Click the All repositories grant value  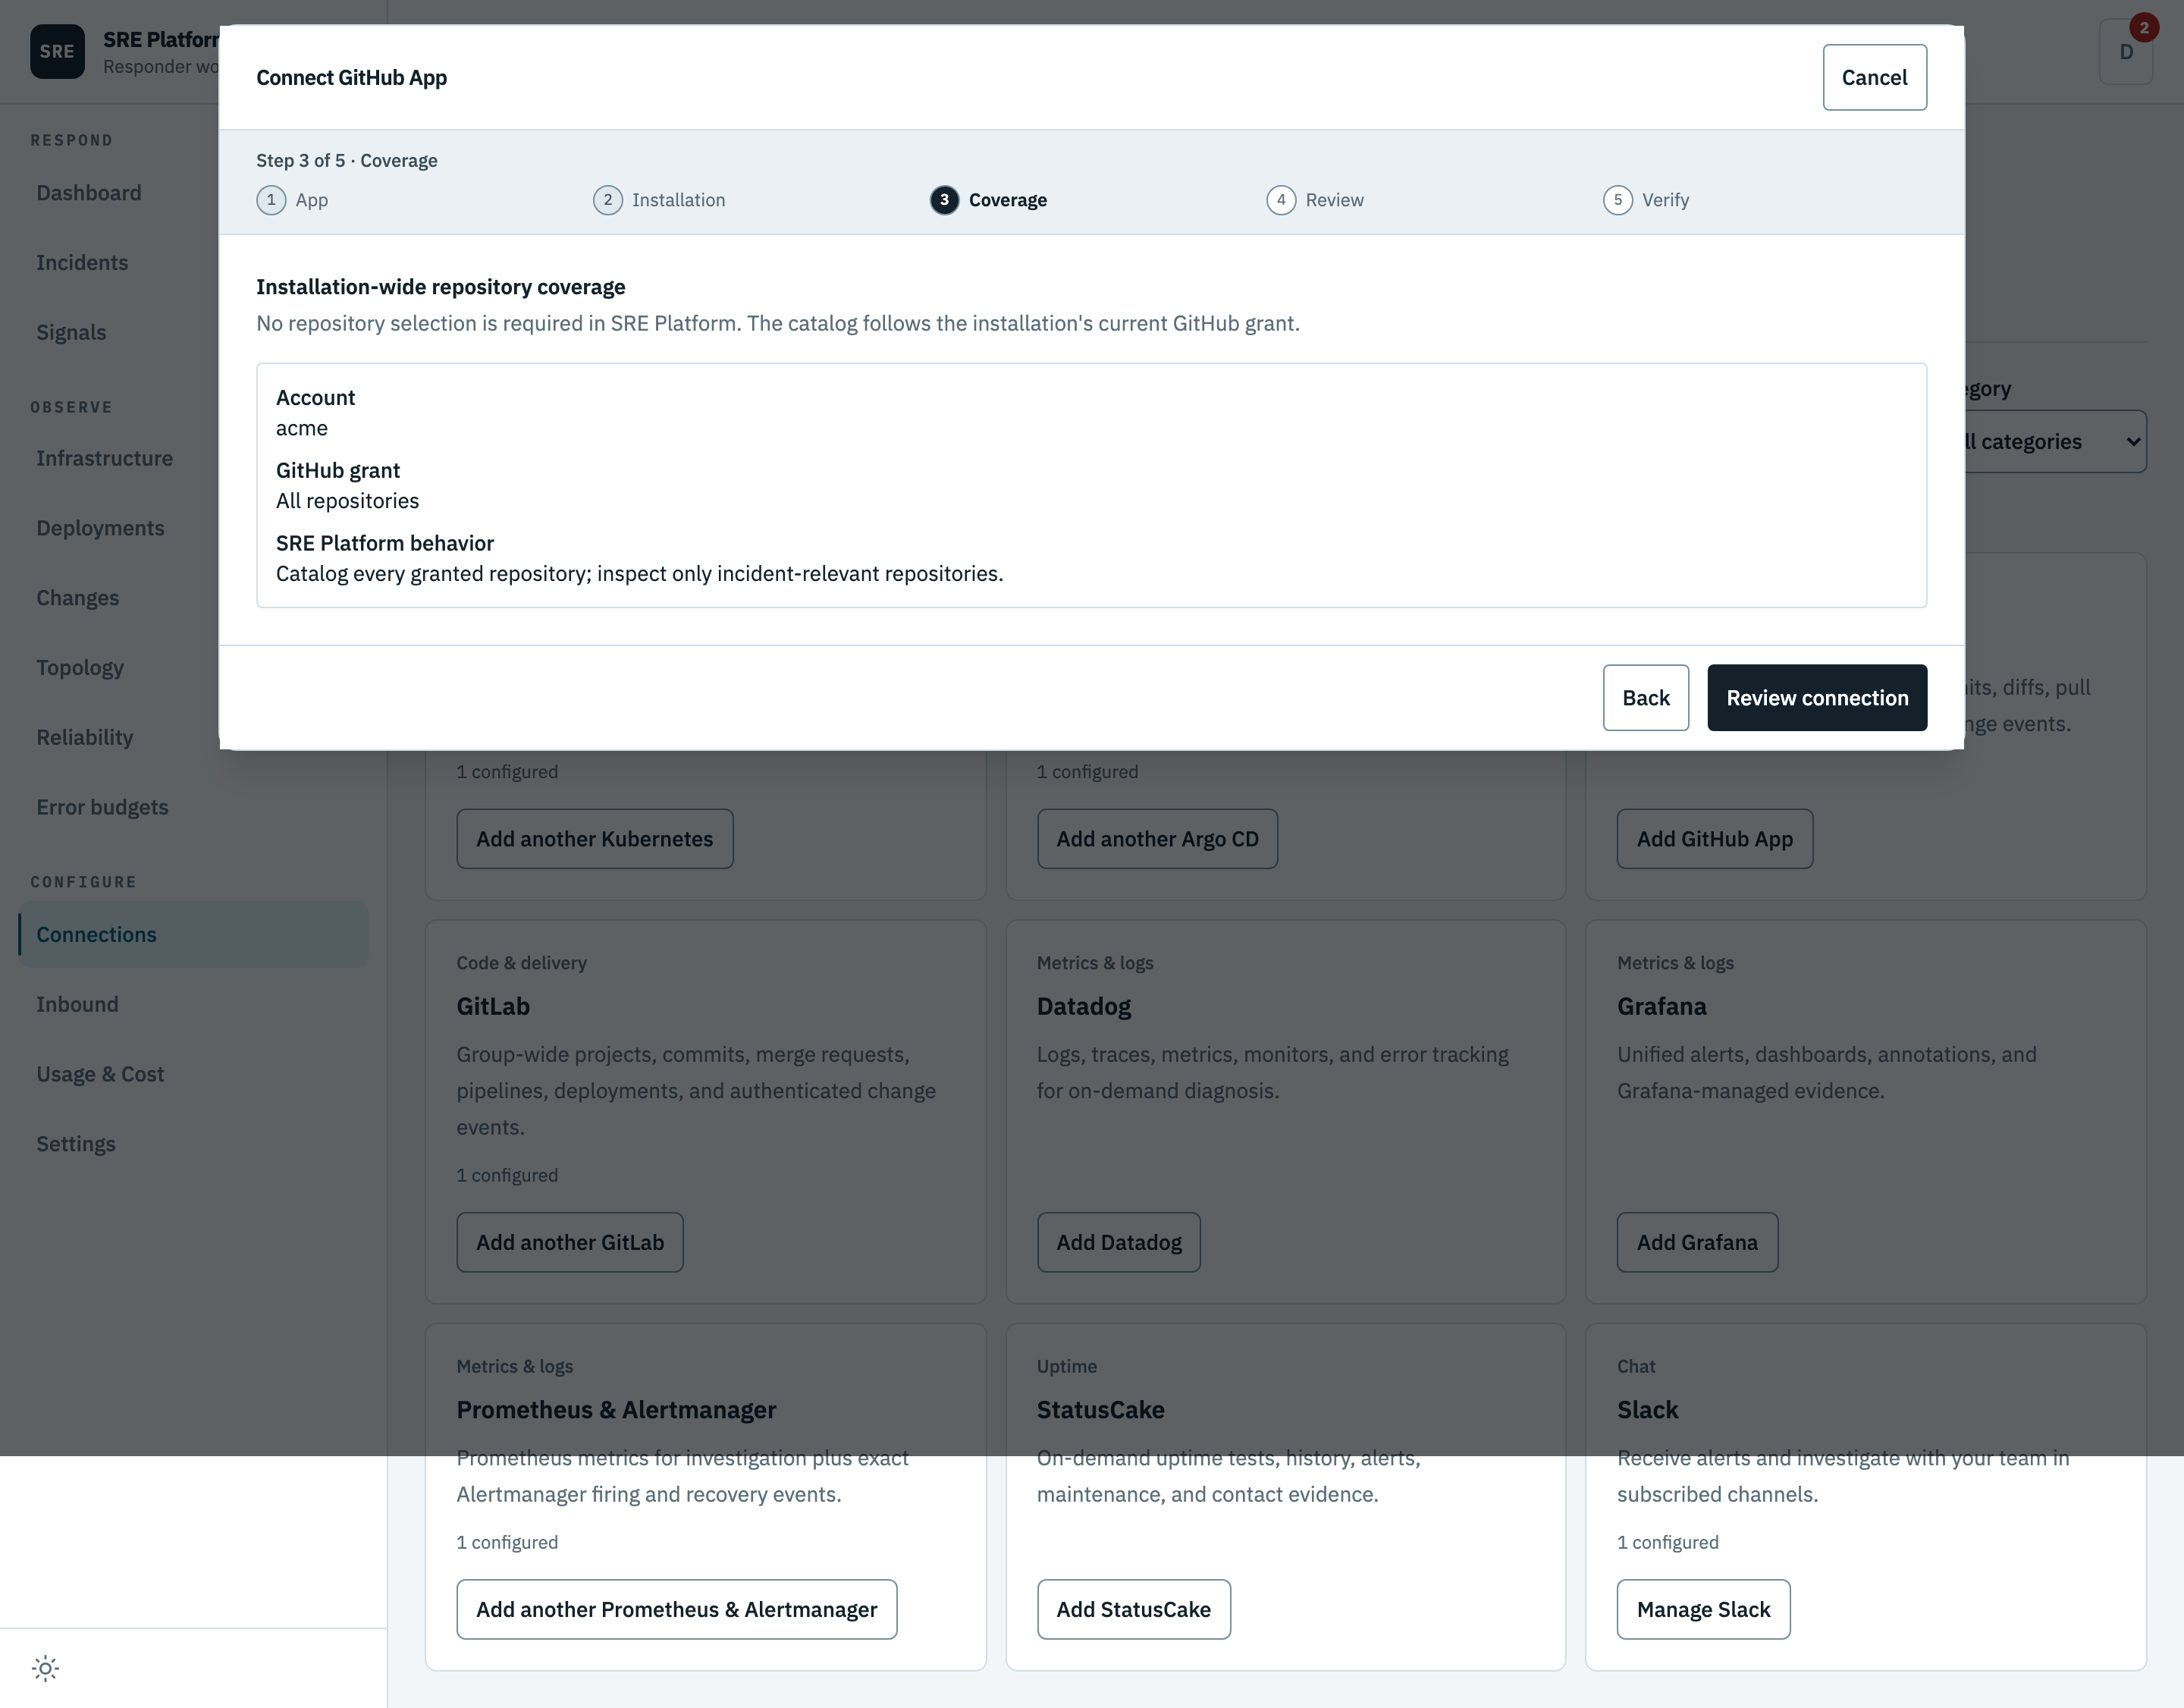pos(348,501)
